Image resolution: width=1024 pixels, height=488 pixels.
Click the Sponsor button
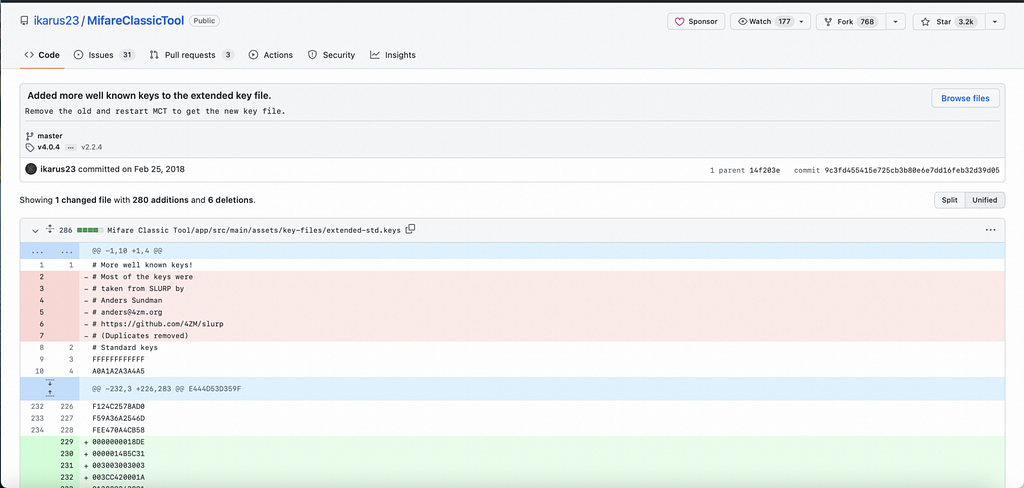[696, 22]
